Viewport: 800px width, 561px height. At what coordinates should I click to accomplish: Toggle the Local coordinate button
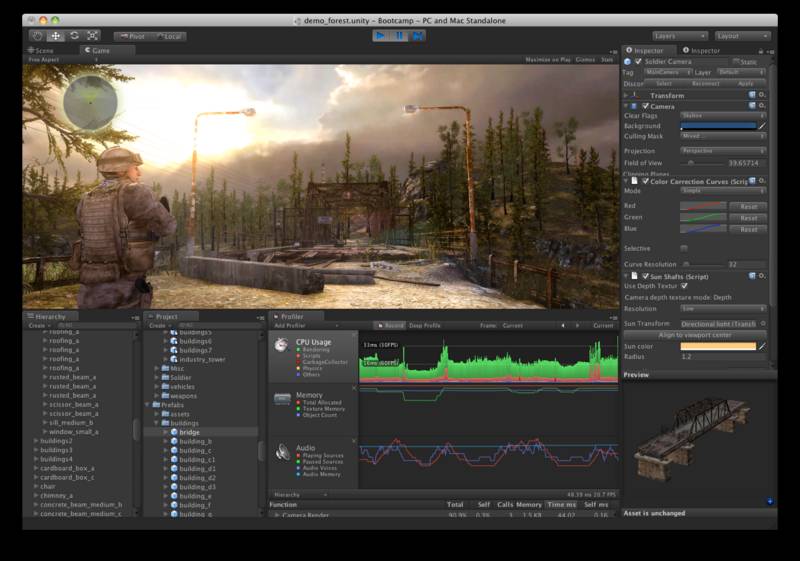[x=169, y=36]
